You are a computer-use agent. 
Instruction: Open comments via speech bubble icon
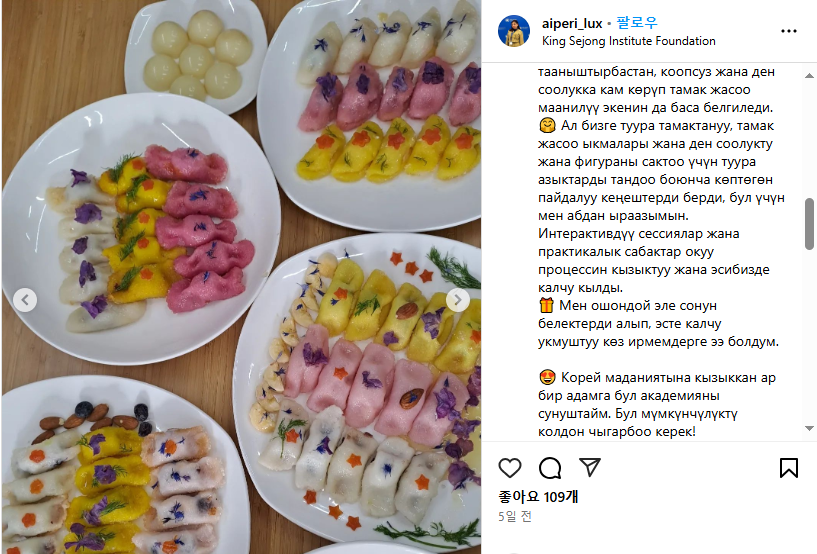[550, 467]
